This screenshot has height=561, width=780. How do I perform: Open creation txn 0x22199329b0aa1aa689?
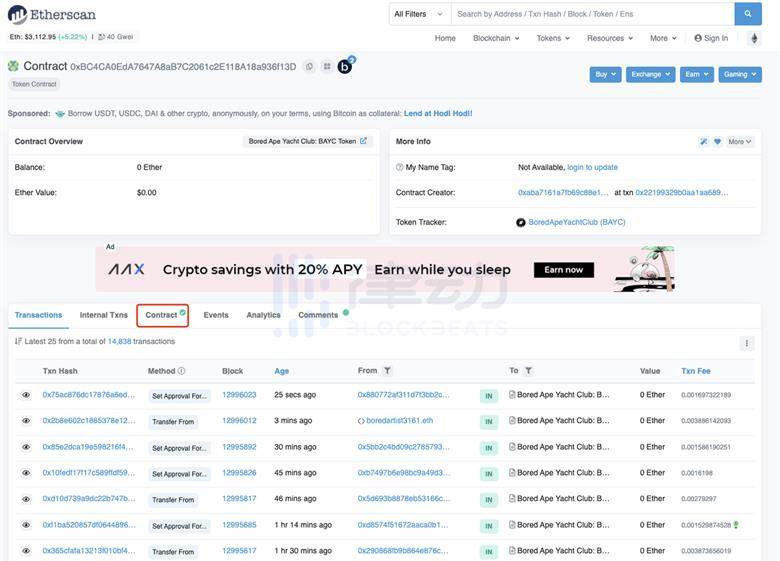click(x=682, y=192)
